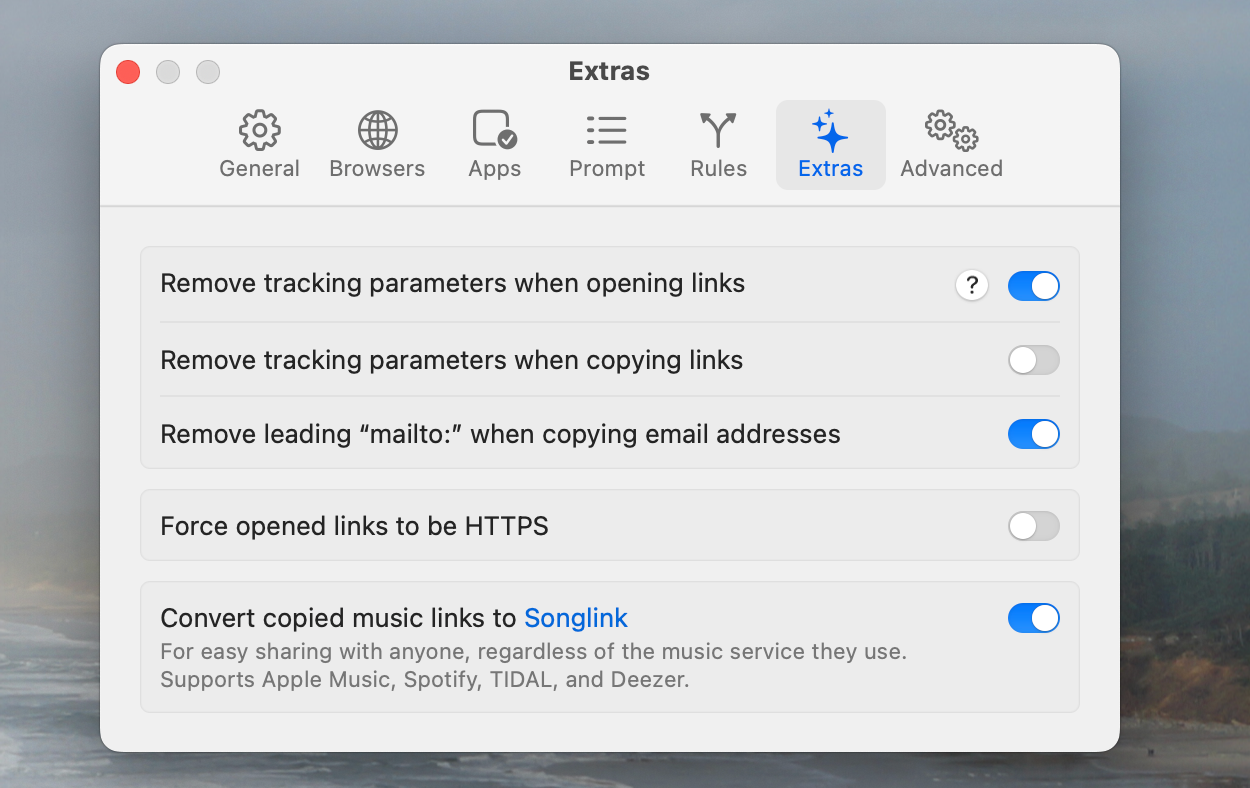1250x788 pixels.
Task: Enable tracking parameter removal when copying links
Action: [x=1033, y=360]
